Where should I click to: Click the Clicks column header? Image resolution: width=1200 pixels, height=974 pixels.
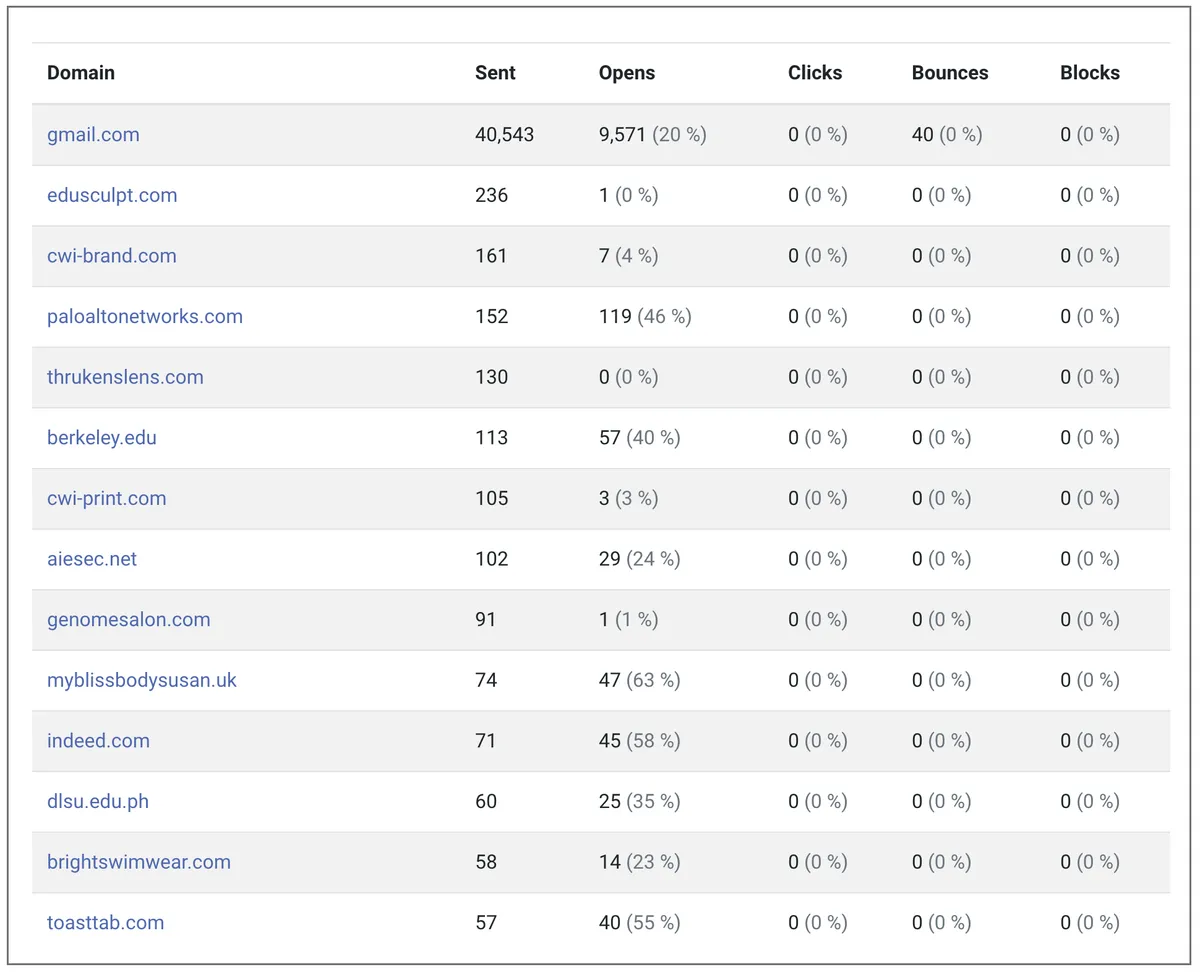pos(815,73)
